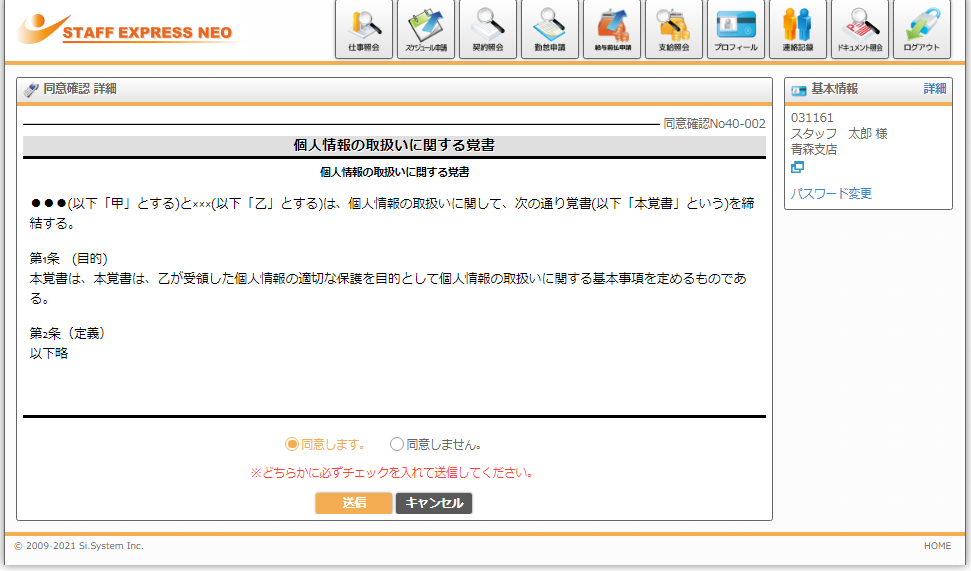Image resolution: width=971 pixels, height=571 pixels.
Task: Click the パスワード変更 link
Action: point(831,193)
